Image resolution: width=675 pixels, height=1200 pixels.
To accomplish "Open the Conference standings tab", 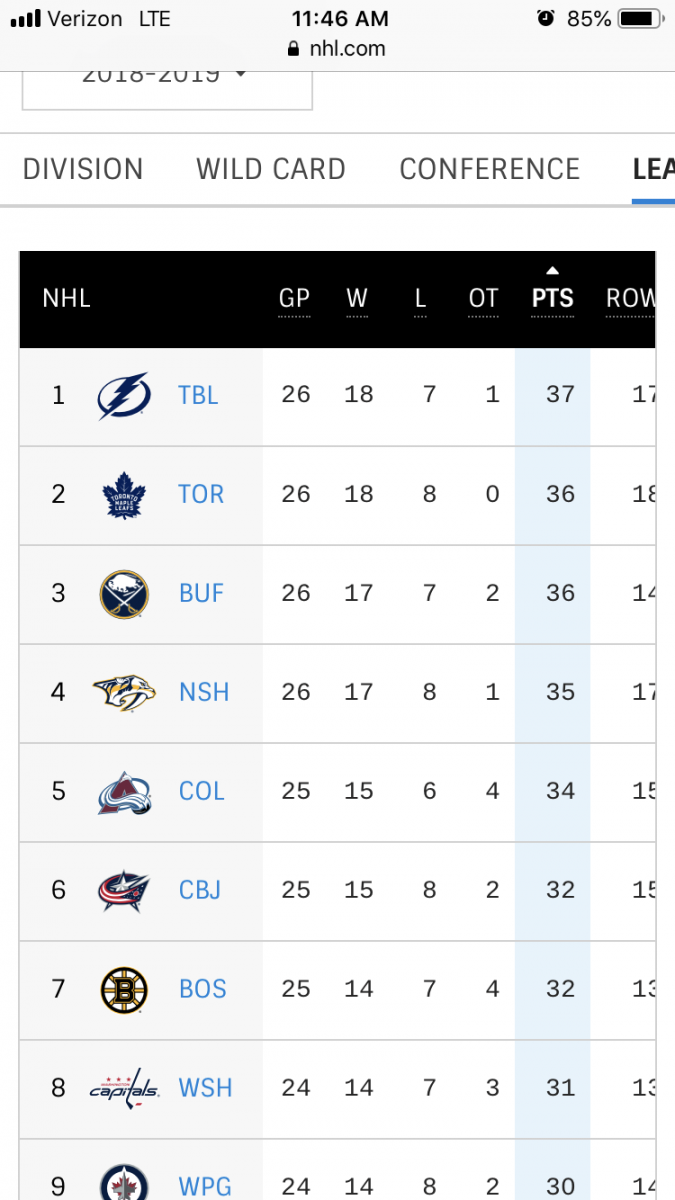I will point(490,169).
